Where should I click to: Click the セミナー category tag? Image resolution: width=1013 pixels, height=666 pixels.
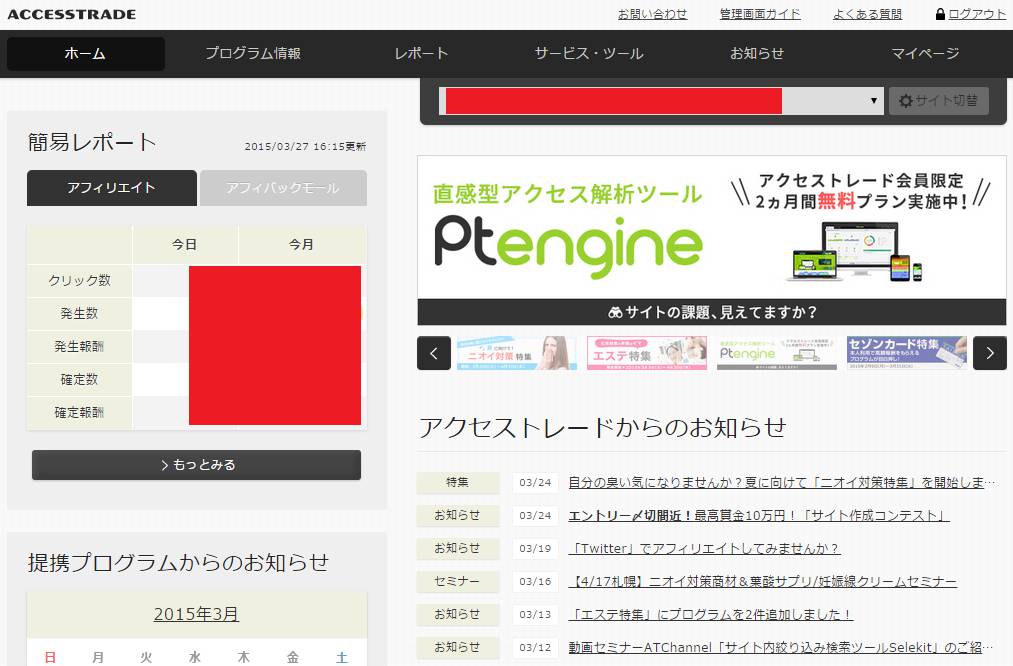457,581
